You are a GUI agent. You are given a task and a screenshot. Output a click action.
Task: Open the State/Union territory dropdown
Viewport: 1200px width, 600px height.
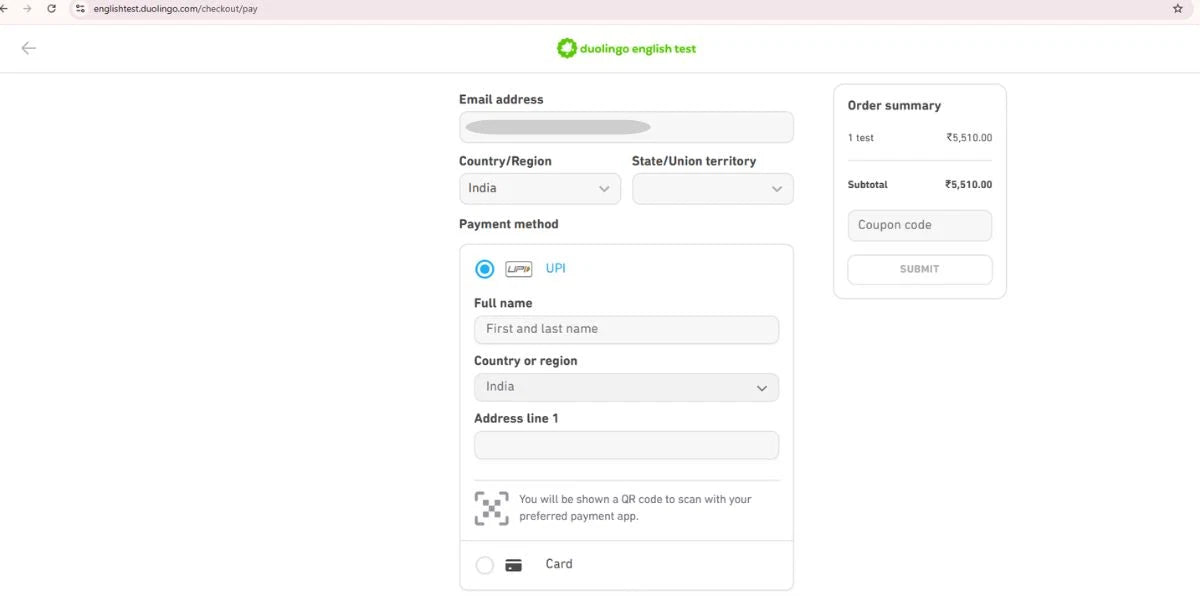coord(713,188)
